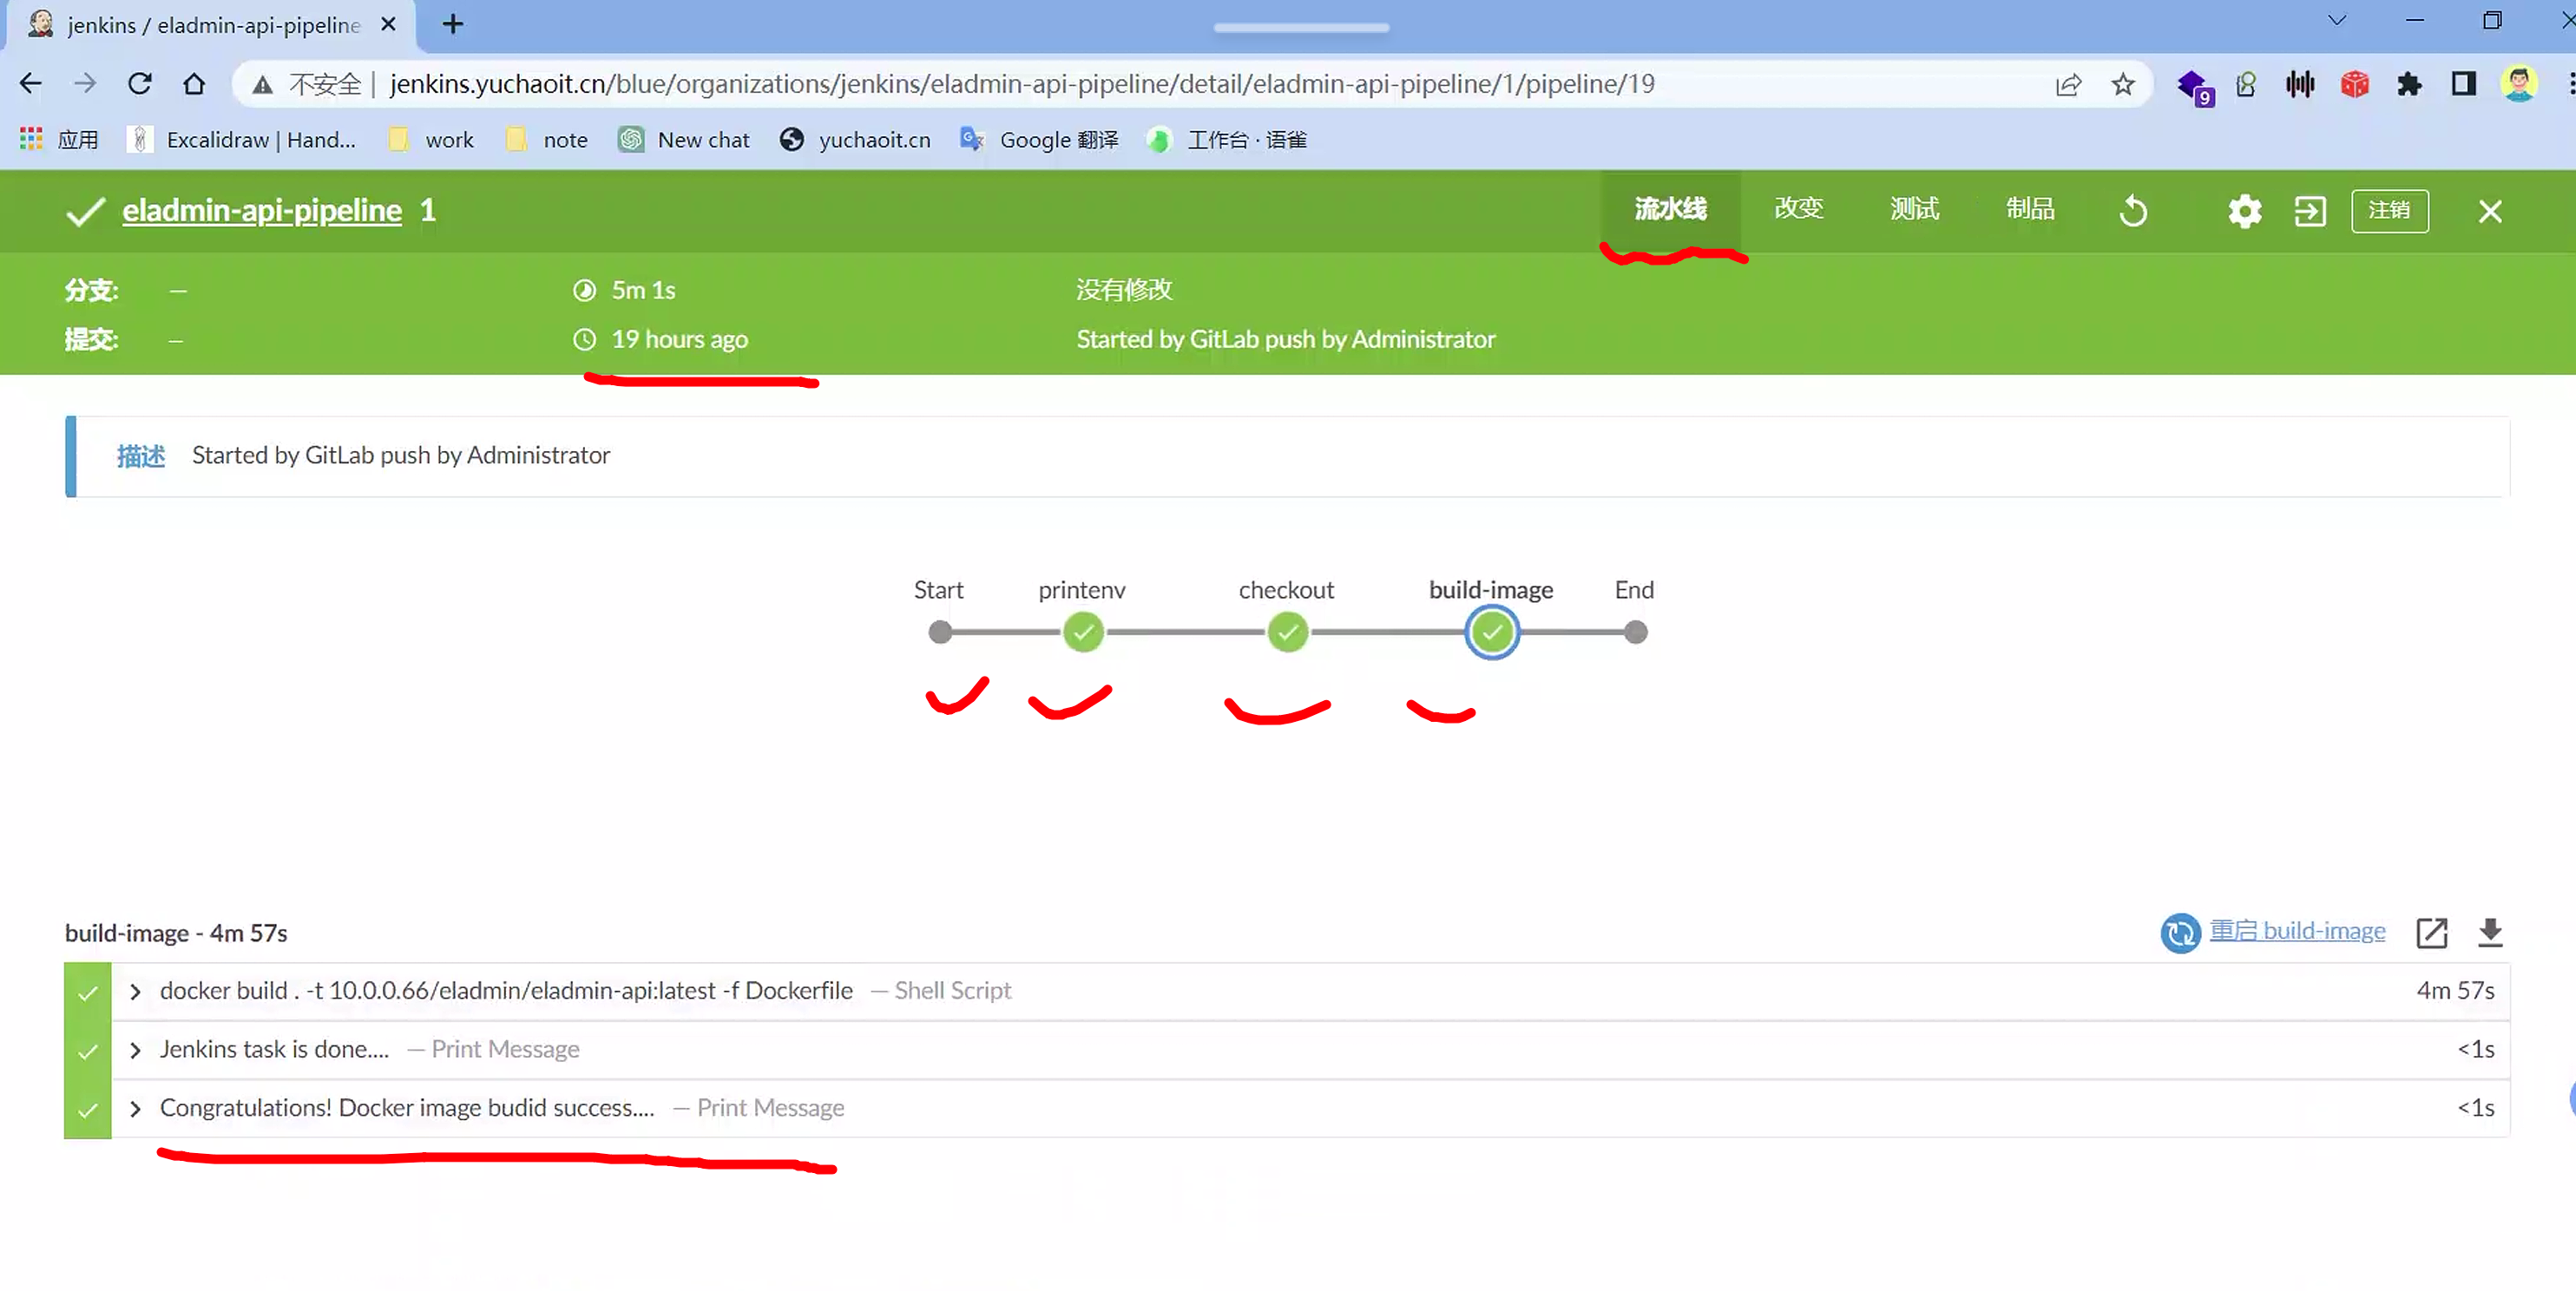The height and width of the screenshot is (1291, 2576).
Task: Select the checkout stage node
Action: pos(1287,632)
